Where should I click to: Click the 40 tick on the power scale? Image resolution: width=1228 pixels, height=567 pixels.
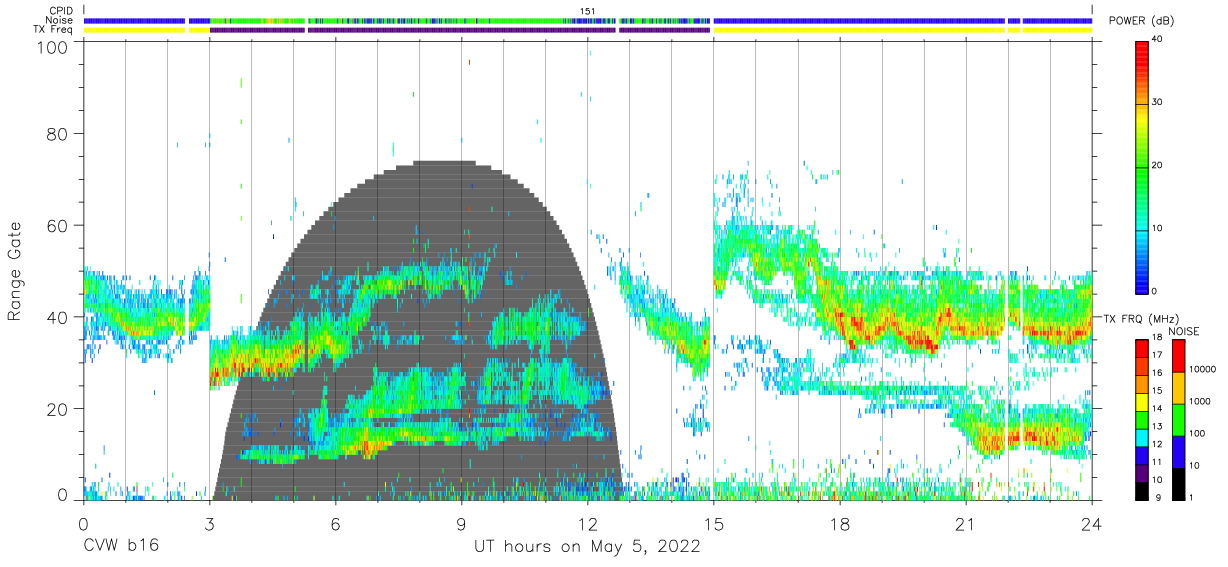1158,39
